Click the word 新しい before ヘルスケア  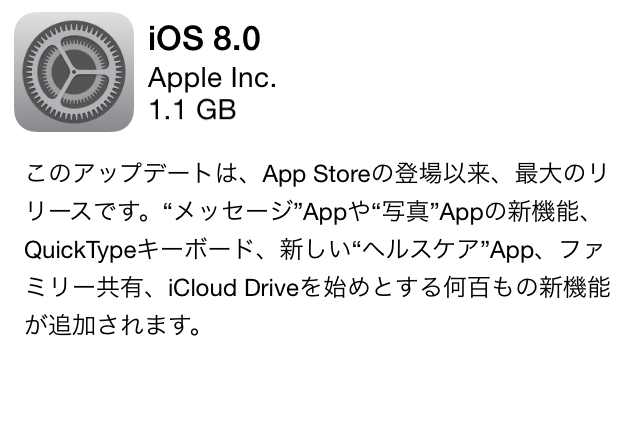315,249
